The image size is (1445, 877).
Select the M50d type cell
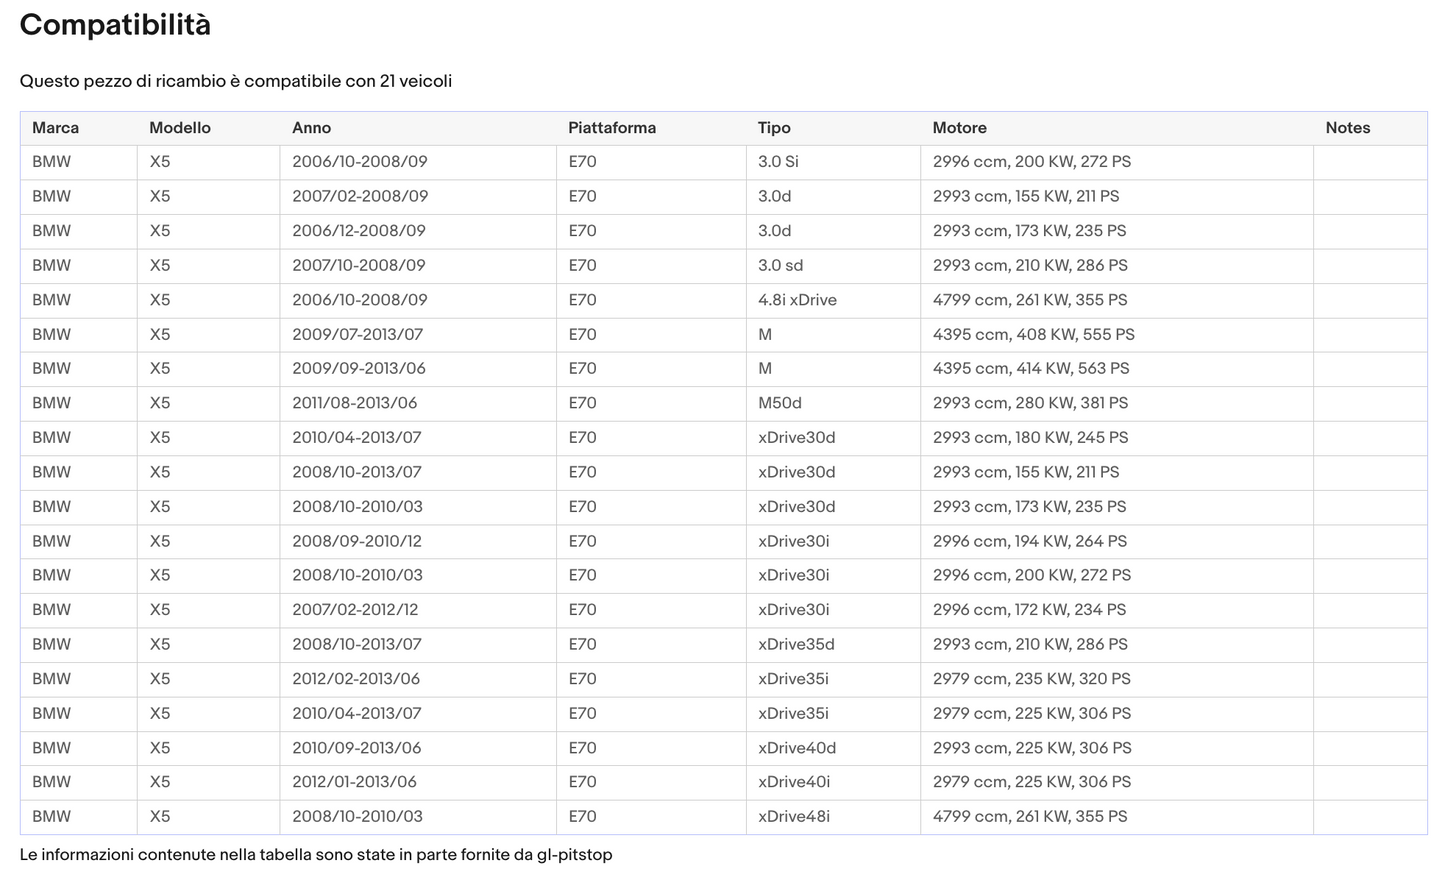pyautogui.click(x=780, y=403)
